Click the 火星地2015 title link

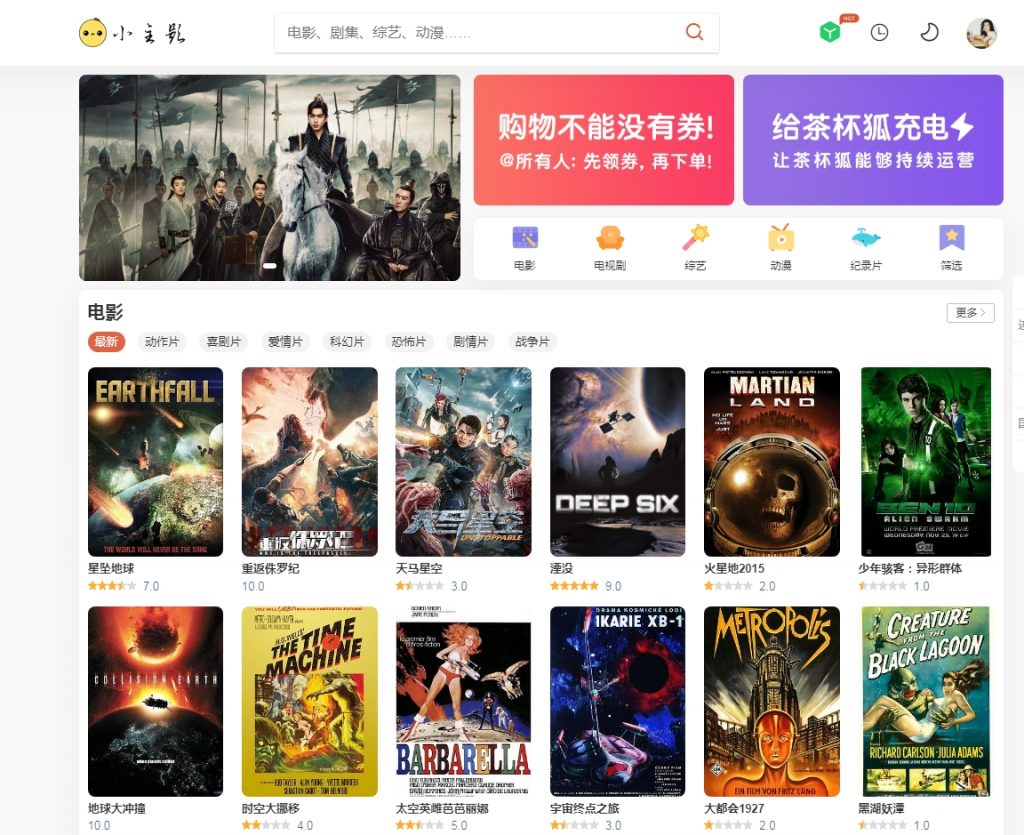coord(734,568)
